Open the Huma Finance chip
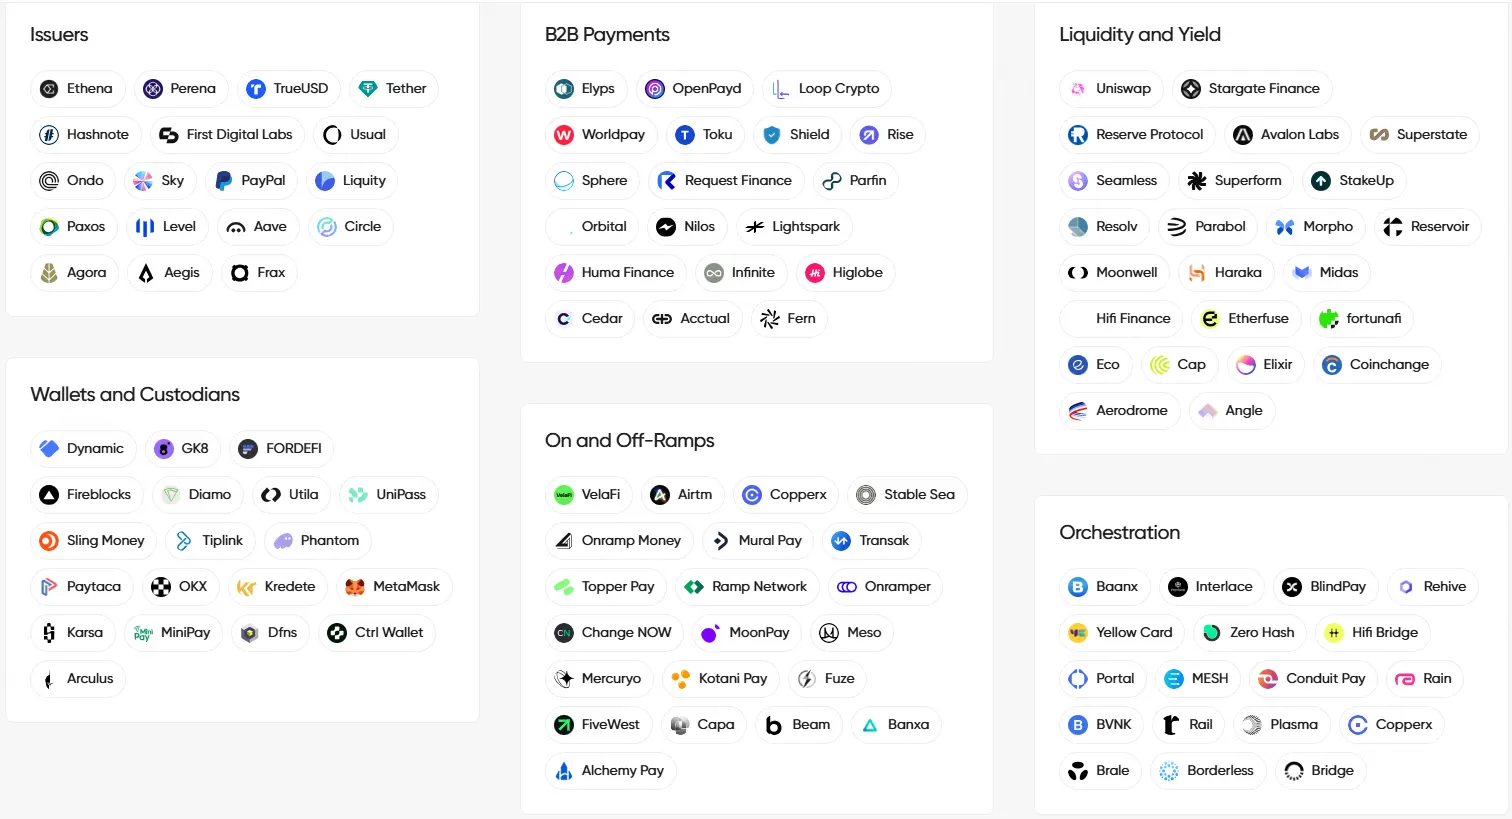The width and height of the screenshot is (1512, 819). click(615, 273)
